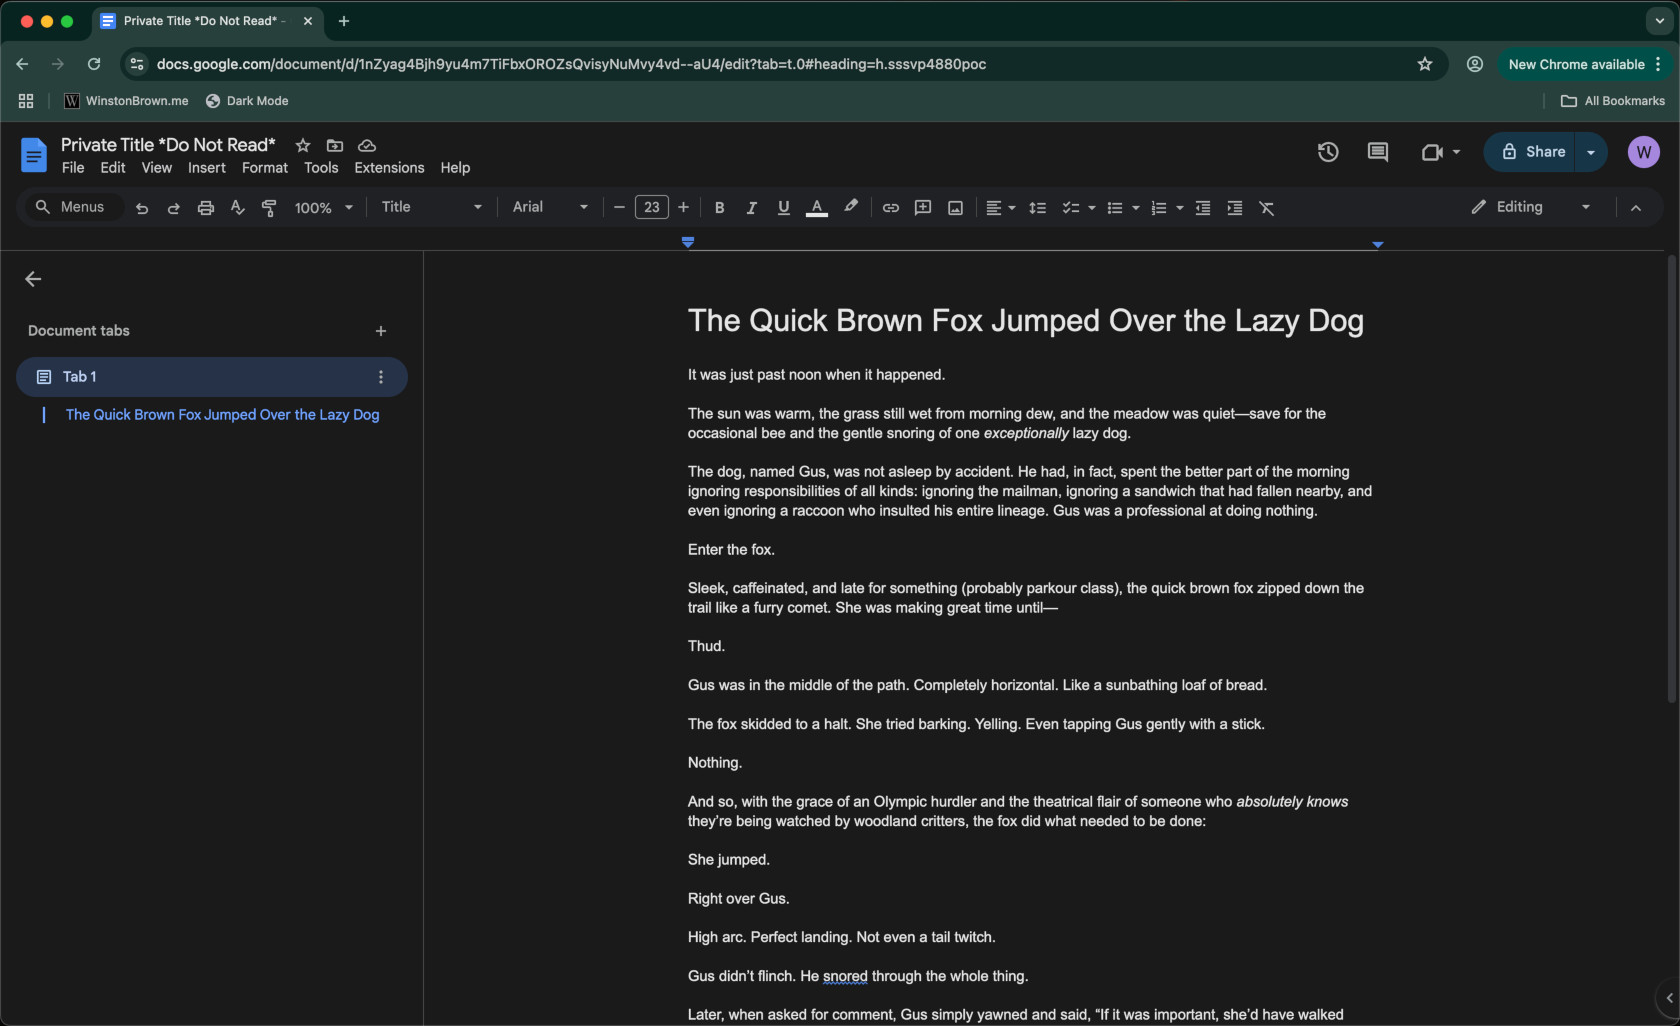This screenshot has width=1680, height=1026.
Task: Show all comments icon in header
Action: 1378,152
